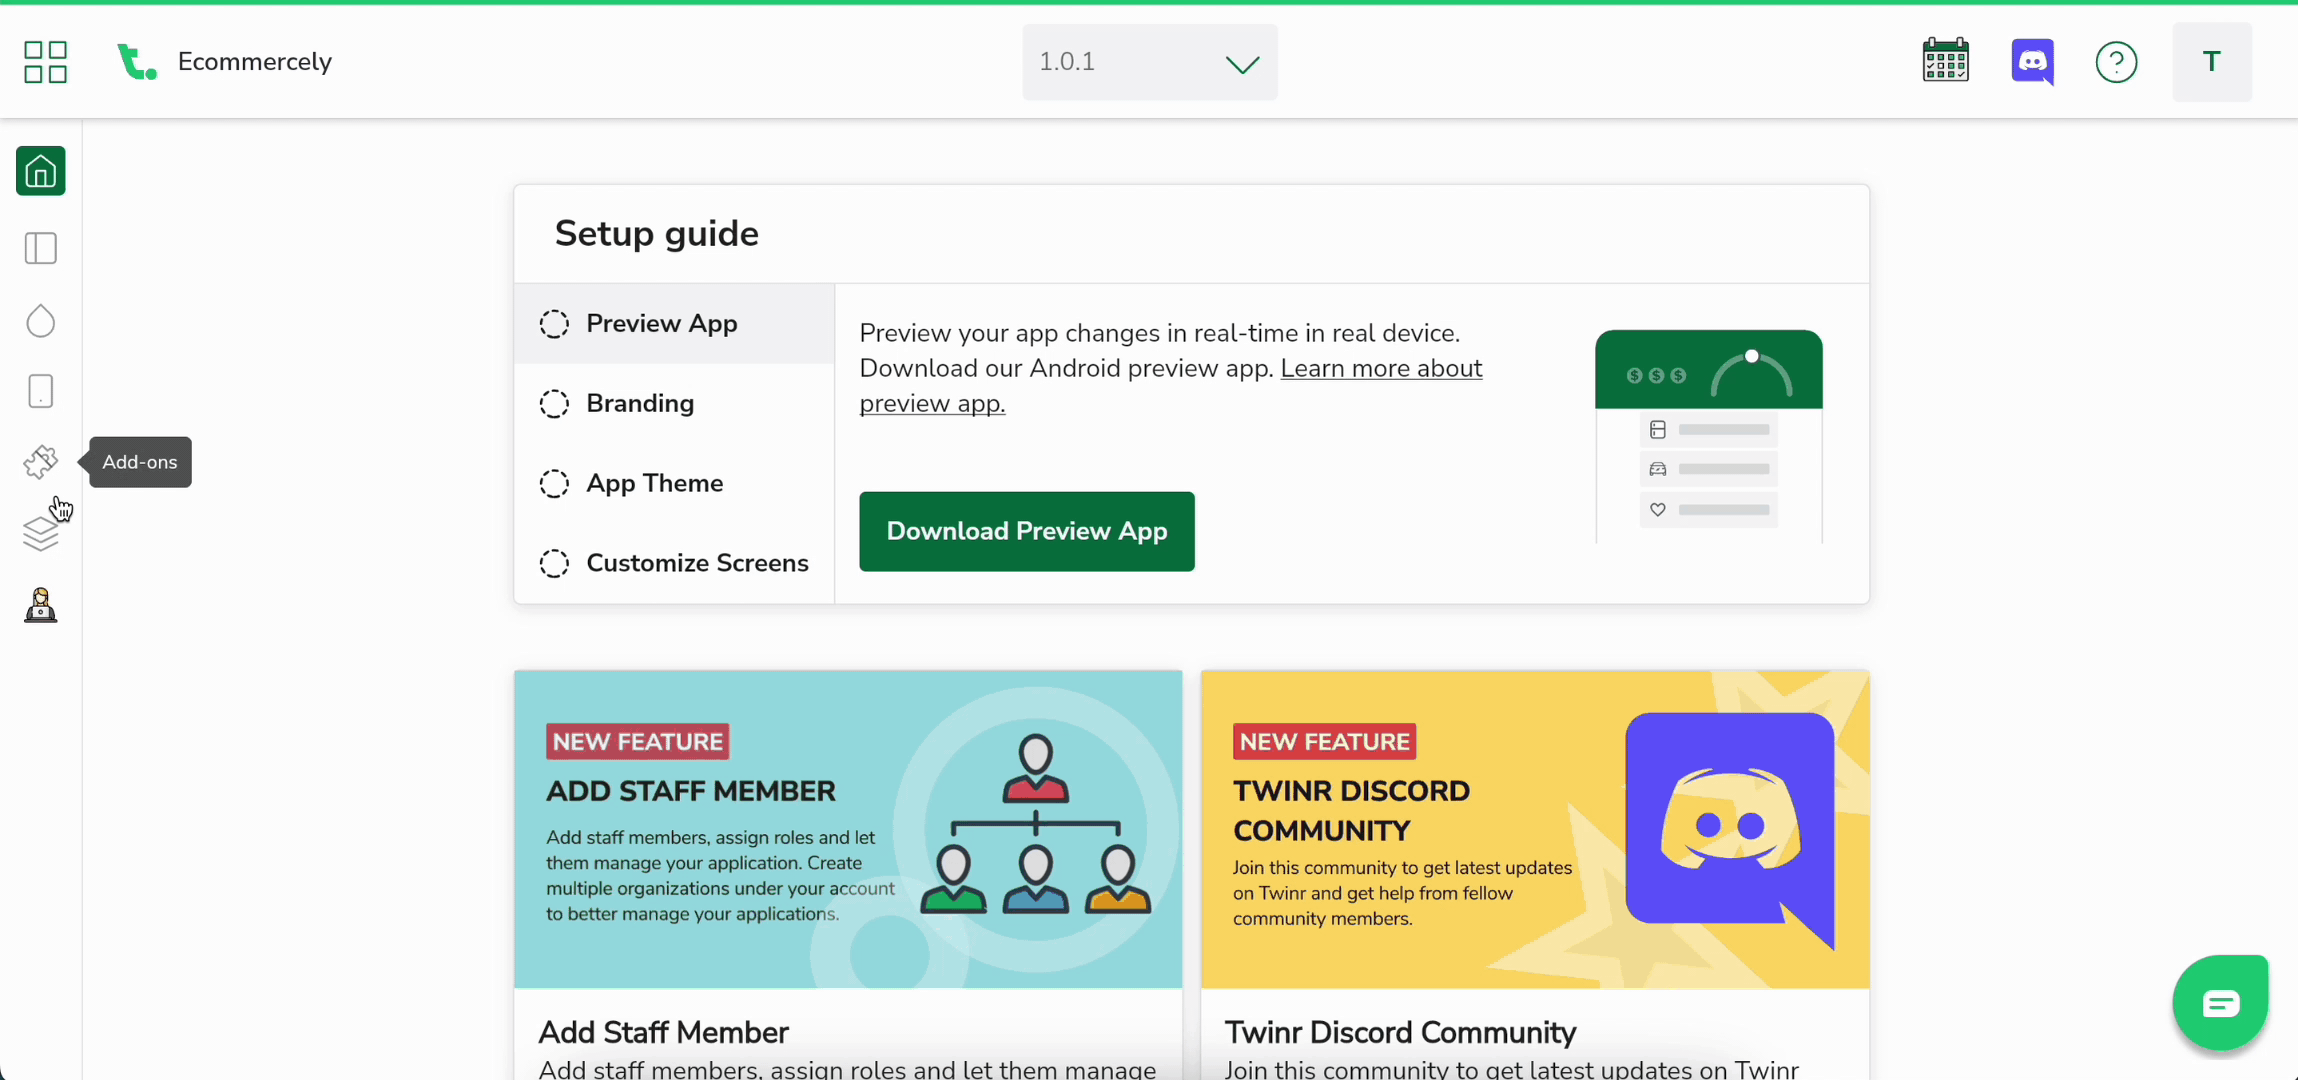Open the Add-ons puzzle icon
The height and width of the screenshot is (1080, 2298).
coord(41,462)
